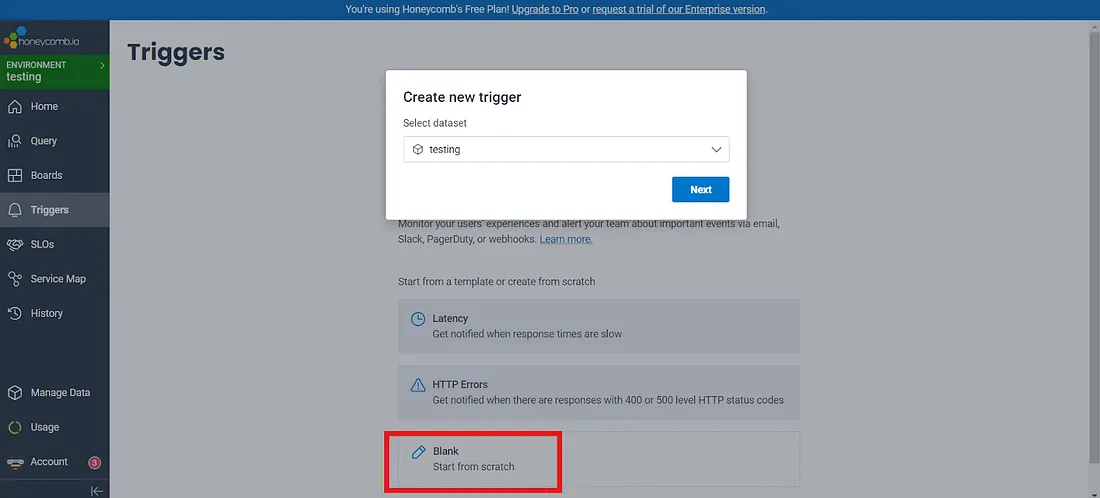The width and height of the screenshot is (1100, 498).
Task: Open SLOs handshake icon
Action: pyautogui.click(x=15, y=244)
